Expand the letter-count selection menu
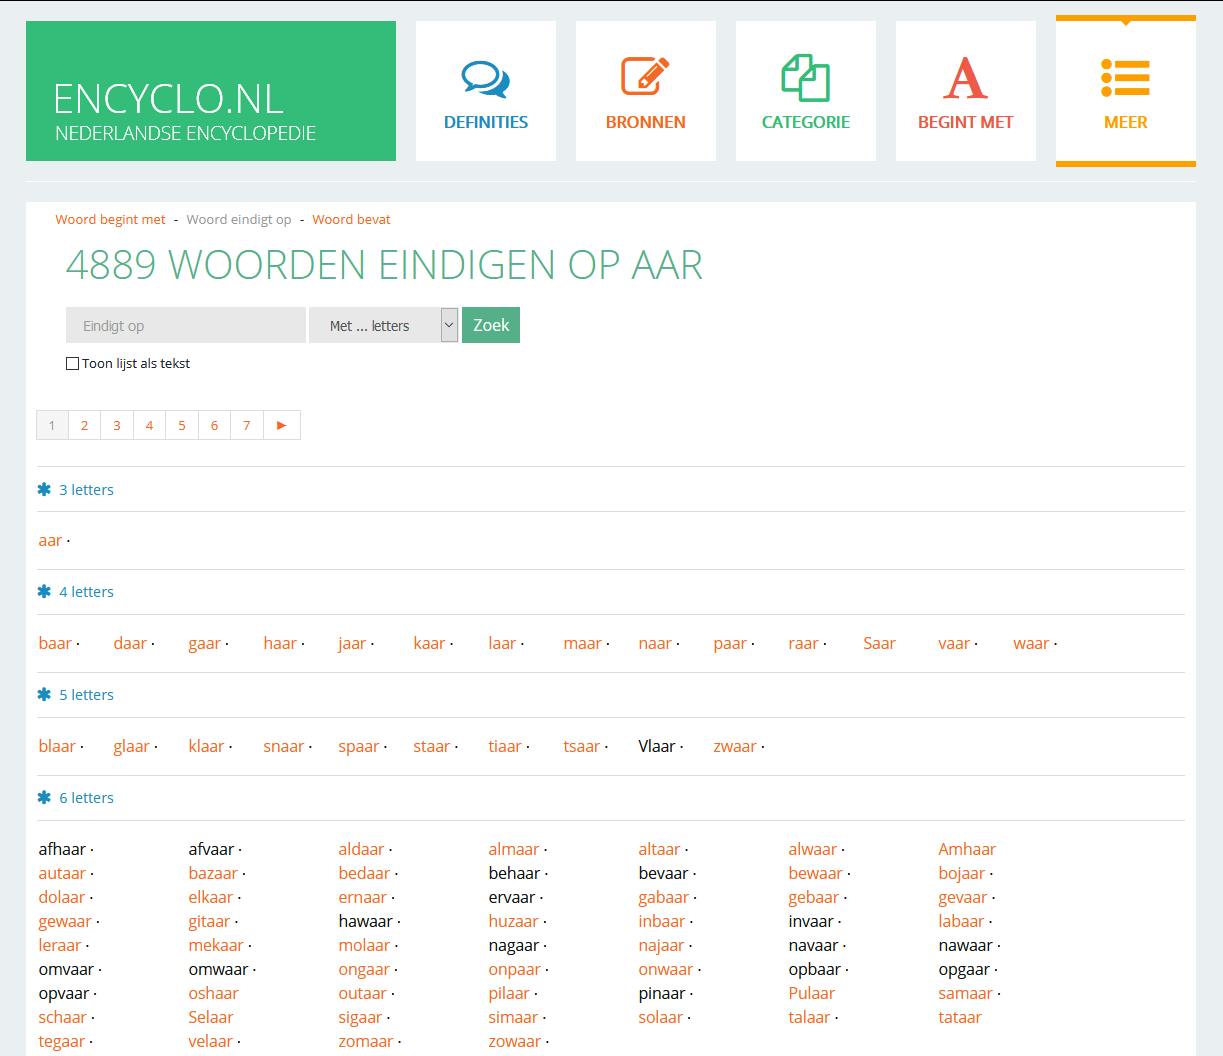The image size is (1223, 1056). click(x=448, y=325)
